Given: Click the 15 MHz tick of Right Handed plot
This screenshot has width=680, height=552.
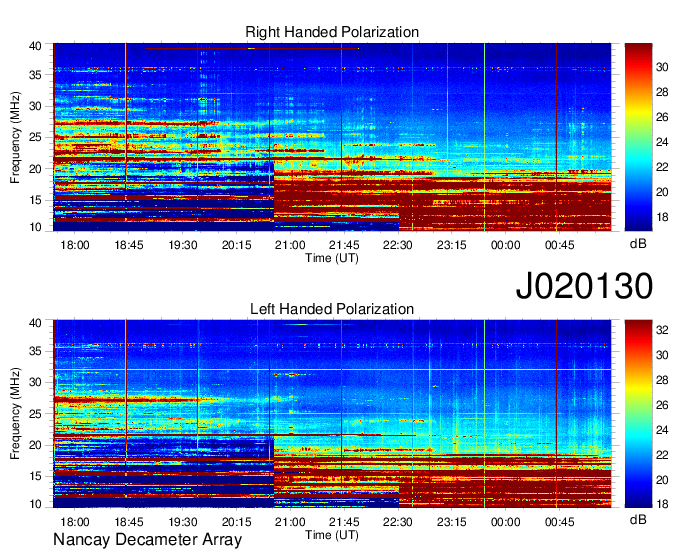Looking at the screenshot, I should pos(36,200).
